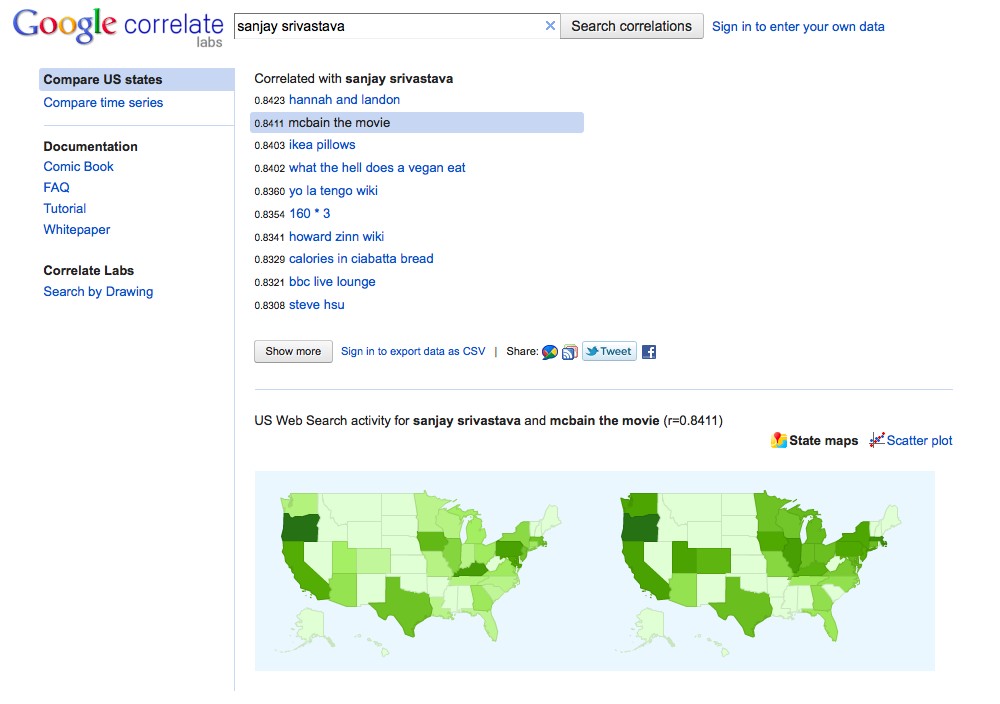Switch to Compare time series
Viewport: 1000px width, 704px height.
coord(103,103)
